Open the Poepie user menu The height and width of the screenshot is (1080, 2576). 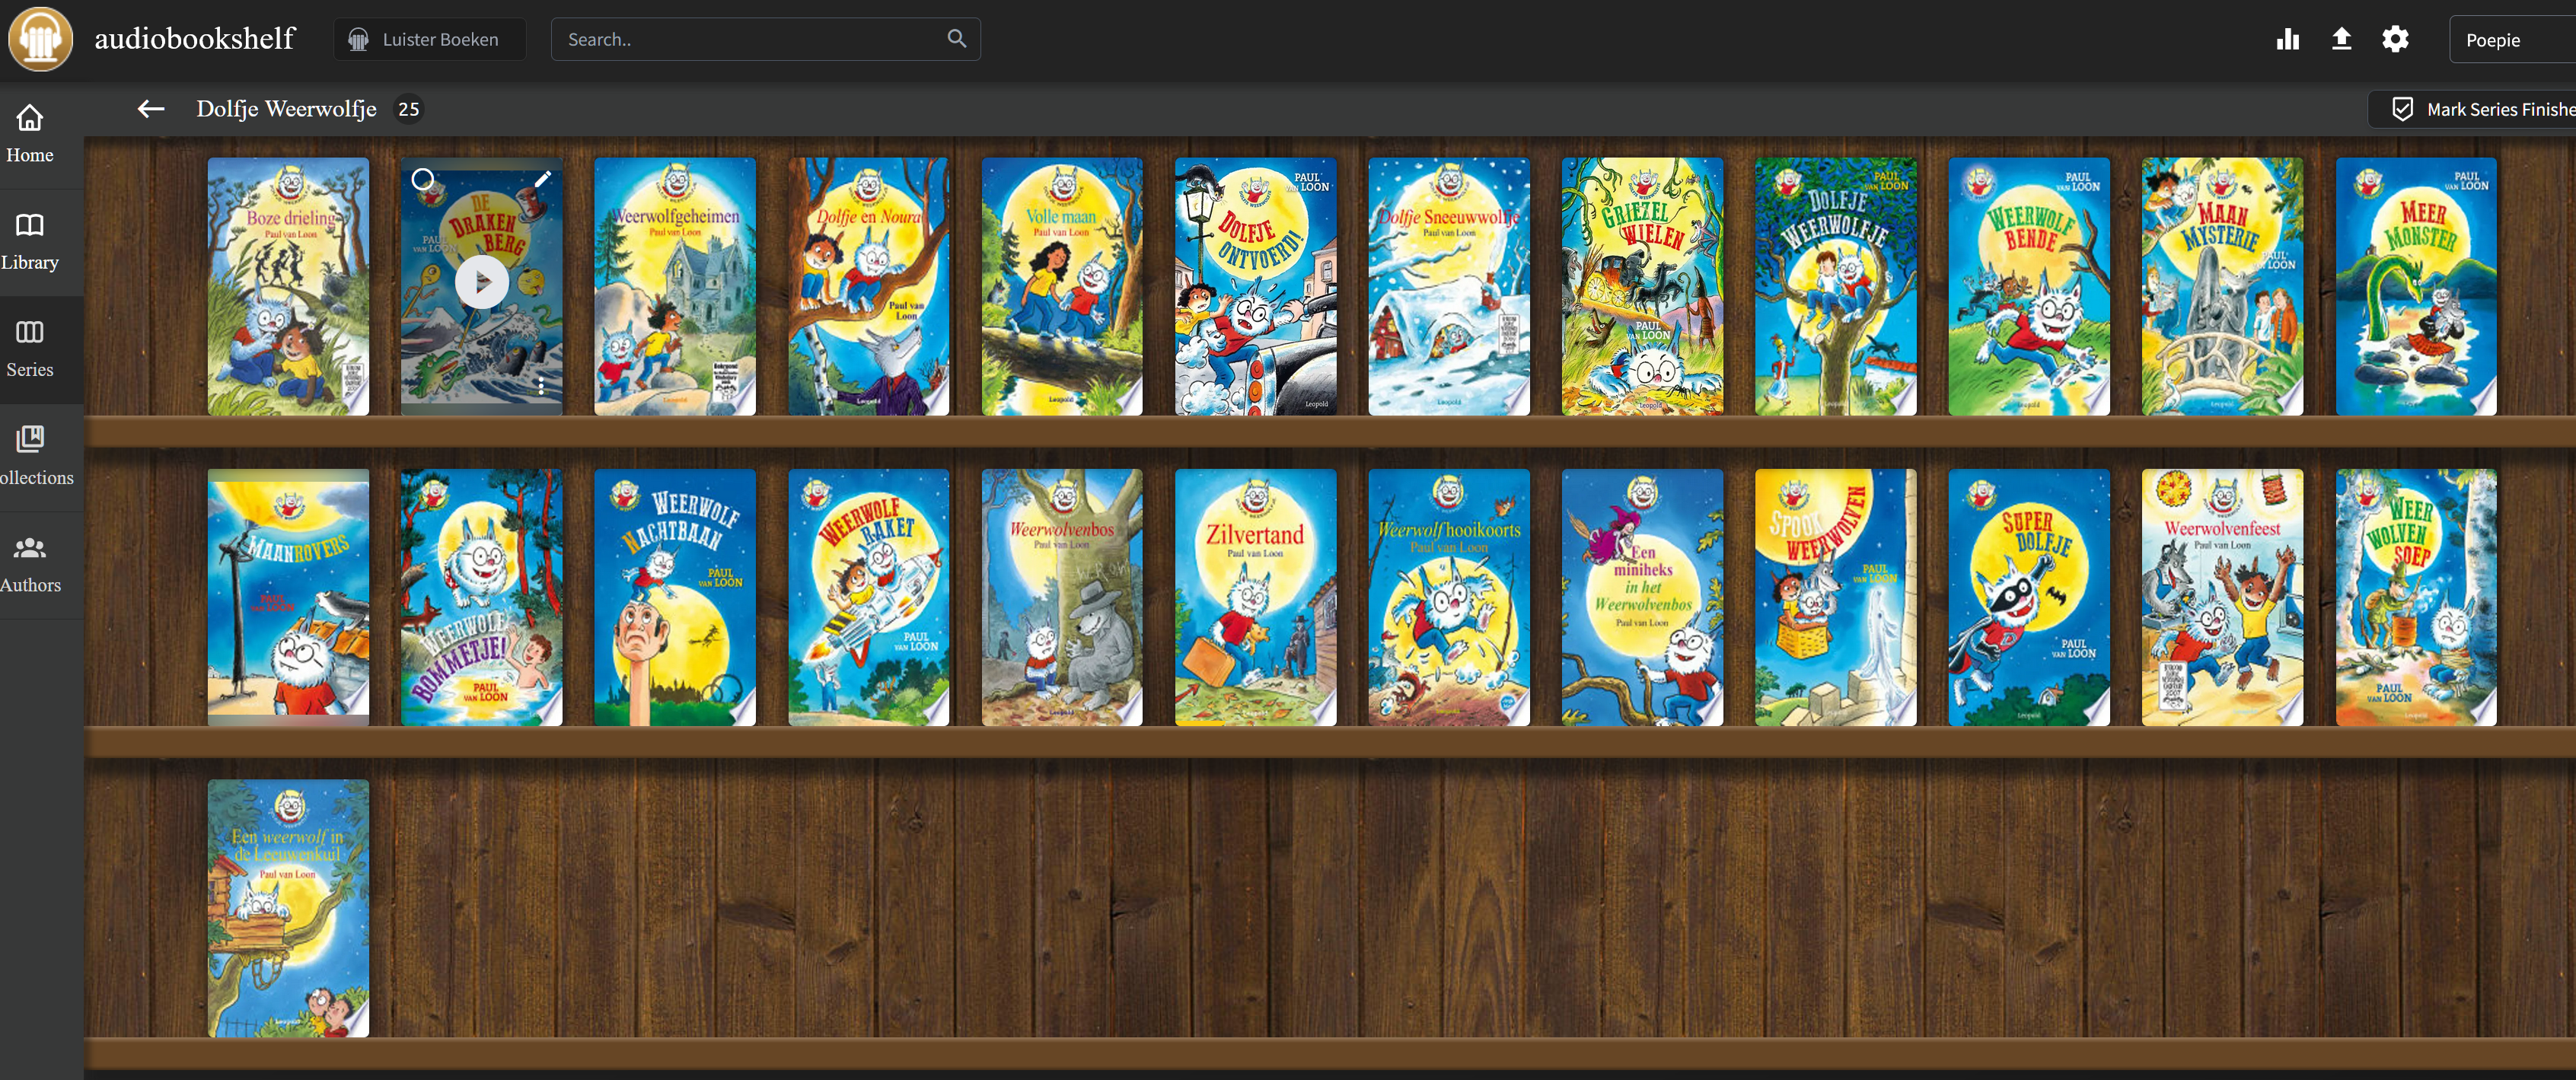2512,40
